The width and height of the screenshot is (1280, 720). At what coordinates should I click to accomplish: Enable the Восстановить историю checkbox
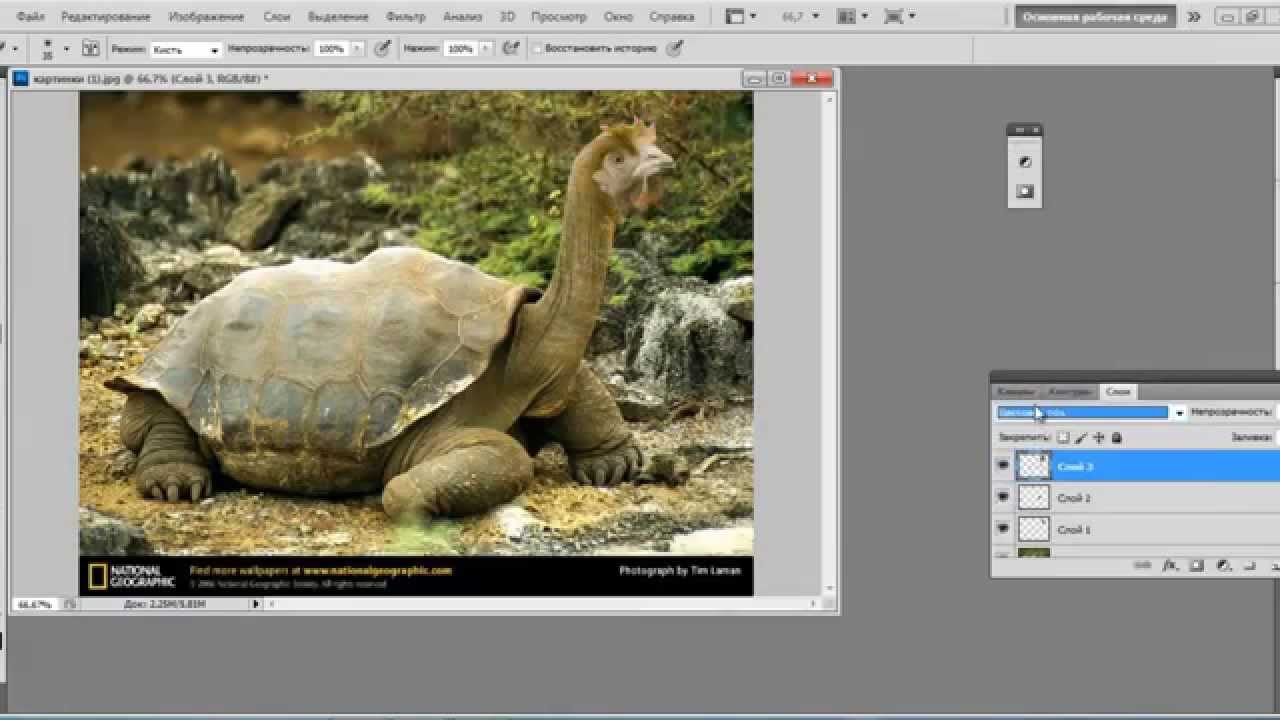pyautogui.click(x=538, y=49)
